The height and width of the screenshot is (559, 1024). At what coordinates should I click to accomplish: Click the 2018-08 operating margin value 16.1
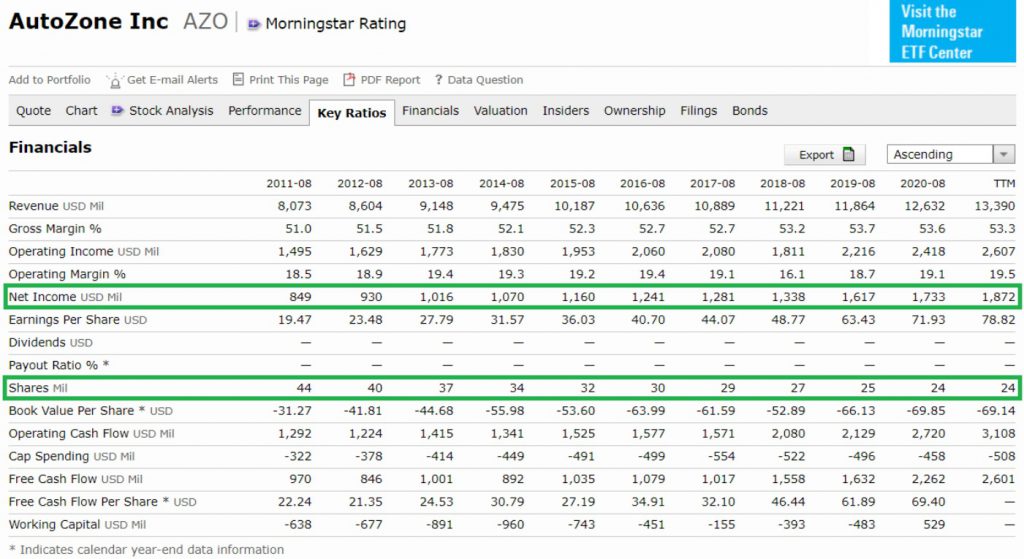pyautogui.click(x=792, y=274)
